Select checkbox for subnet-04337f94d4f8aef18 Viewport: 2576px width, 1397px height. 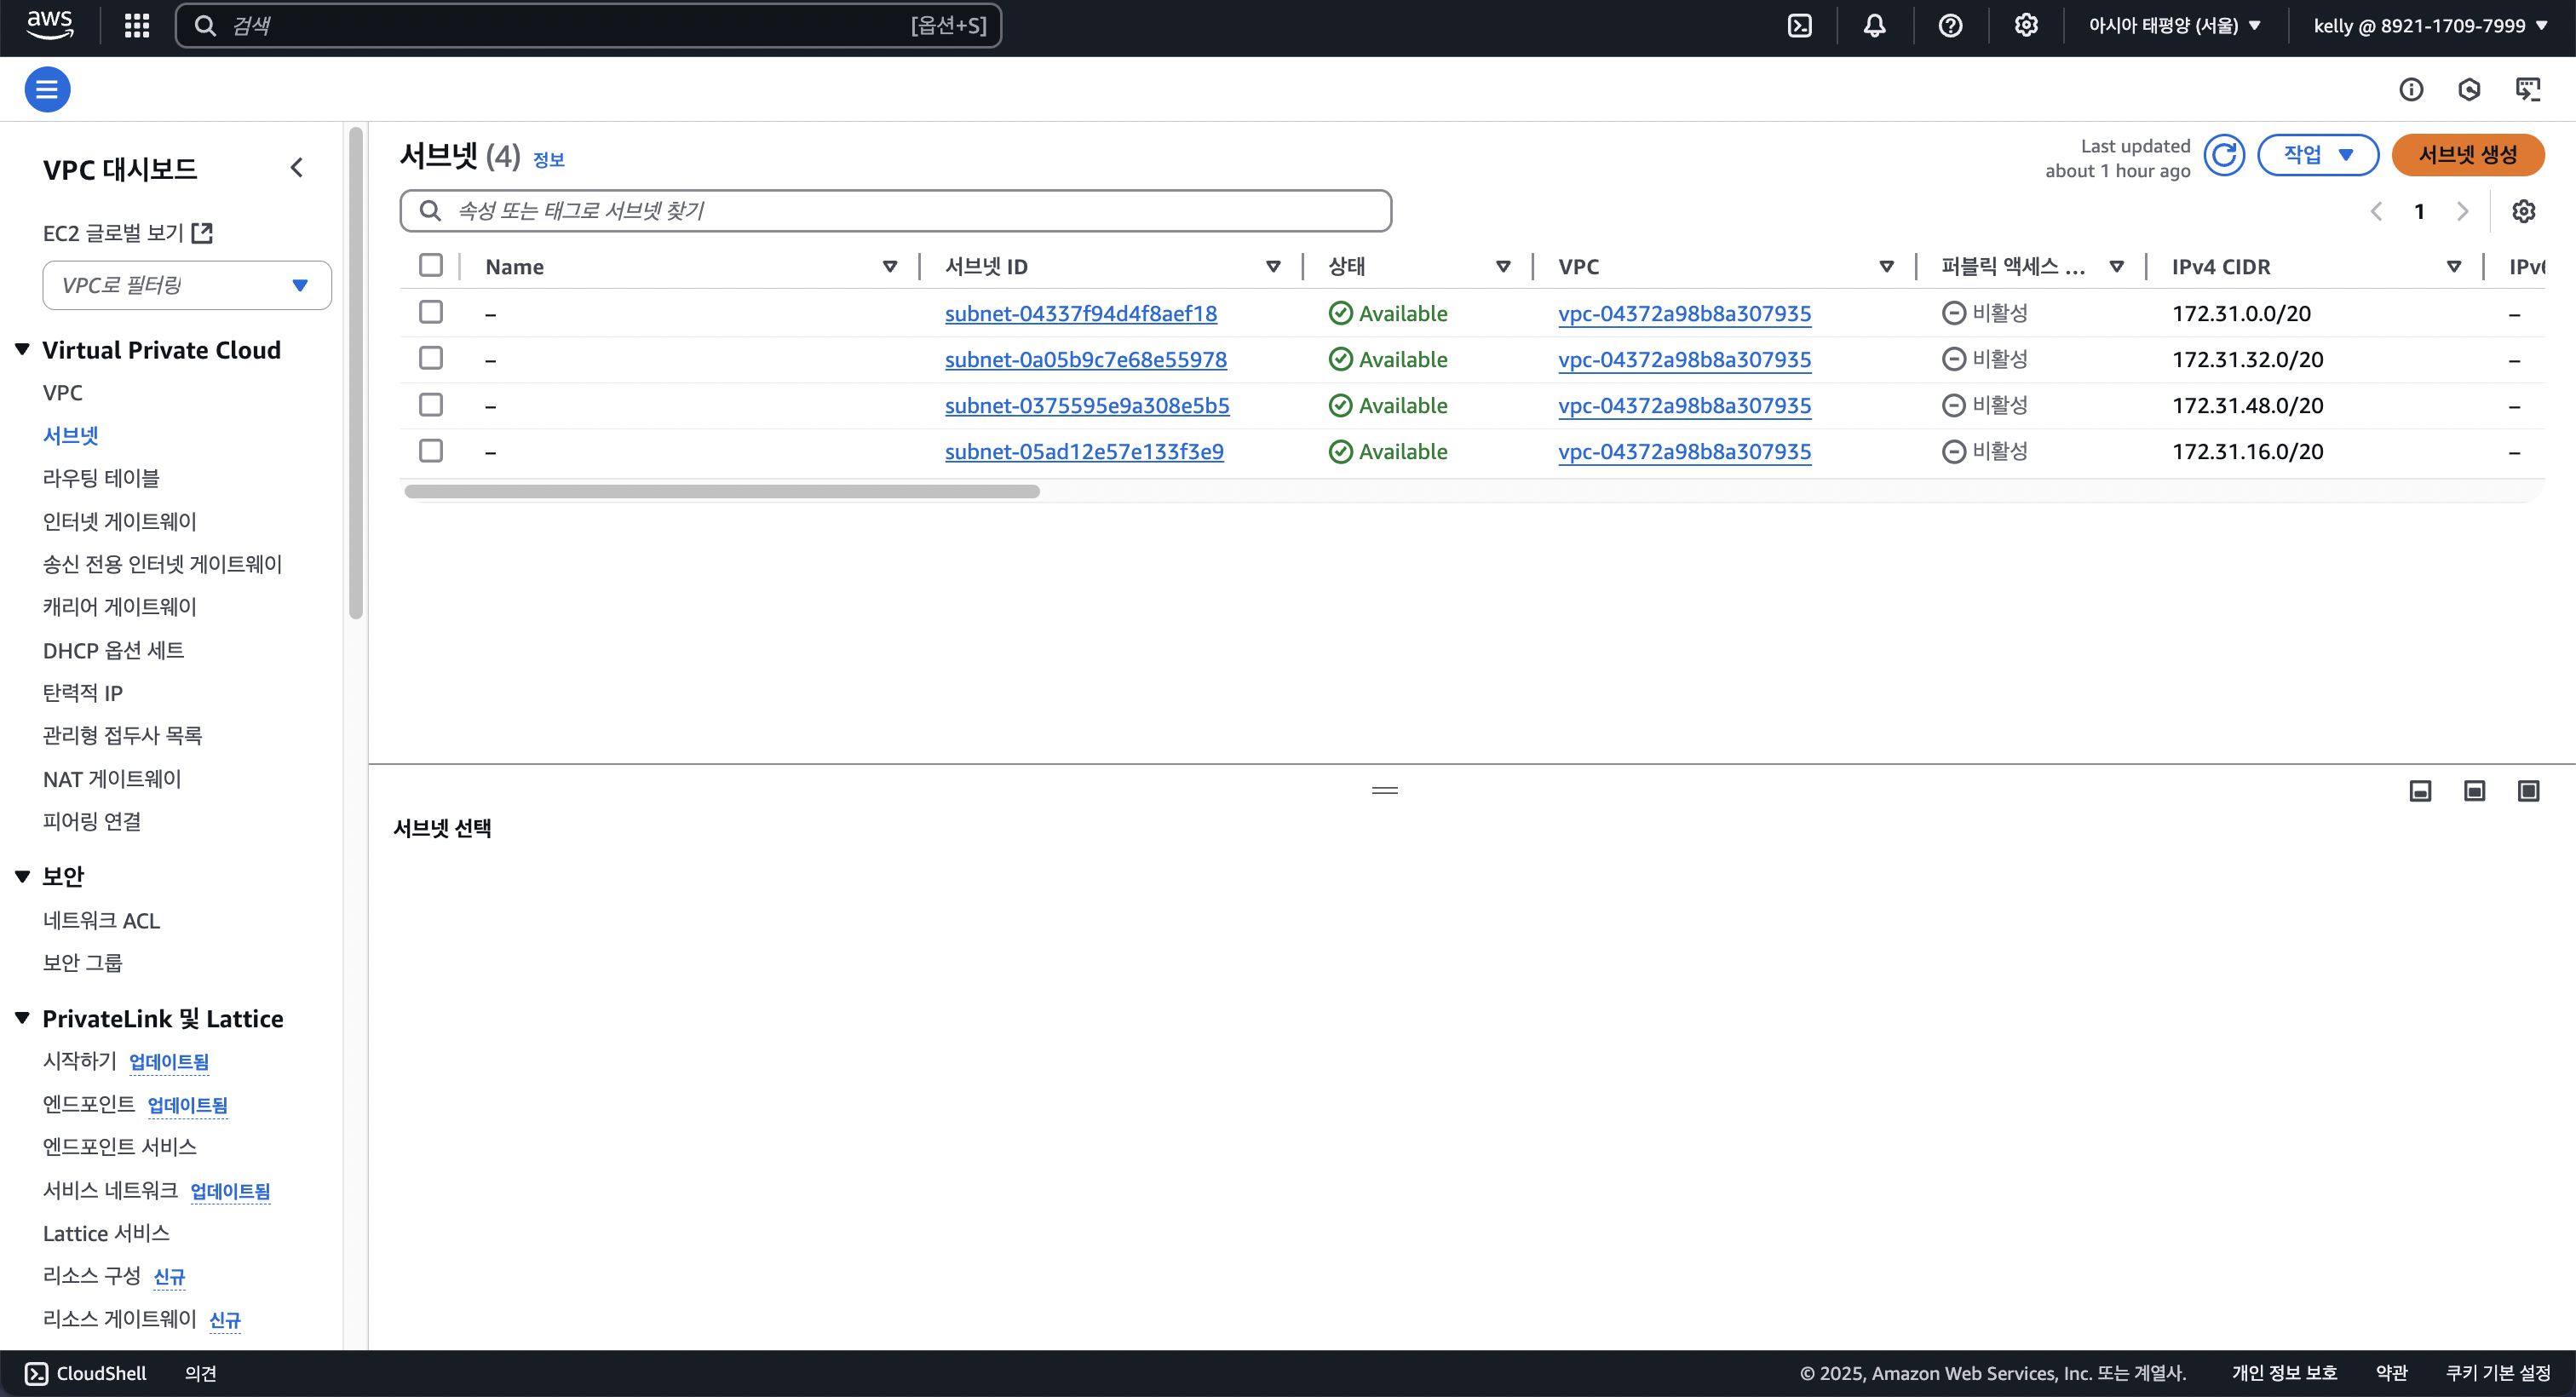click(x=431, y=312)
